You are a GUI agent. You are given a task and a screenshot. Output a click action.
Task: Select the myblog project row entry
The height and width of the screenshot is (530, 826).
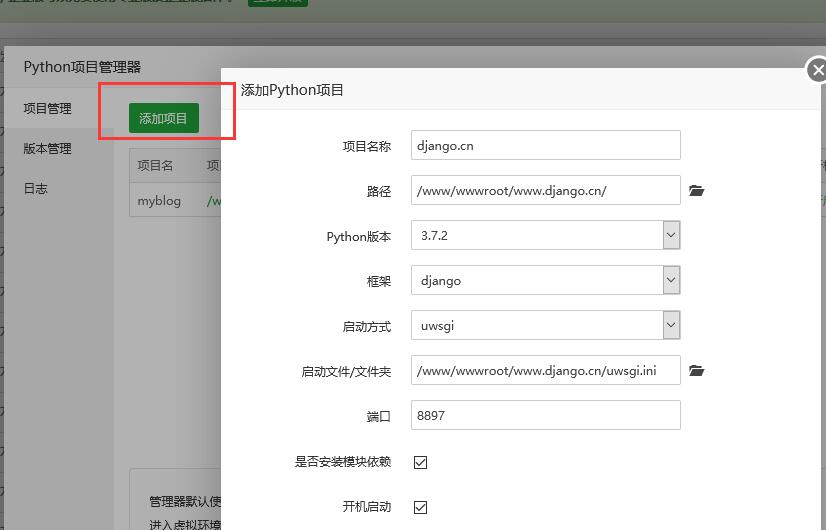[159, 200]
